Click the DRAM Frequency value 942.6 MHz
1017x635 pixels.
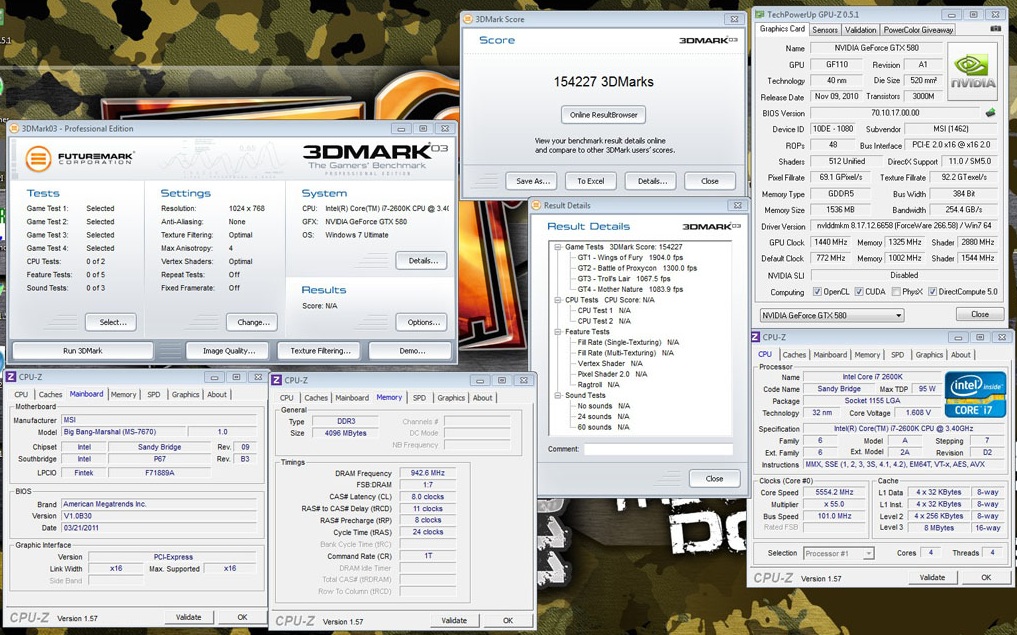[x=428, y=473]
